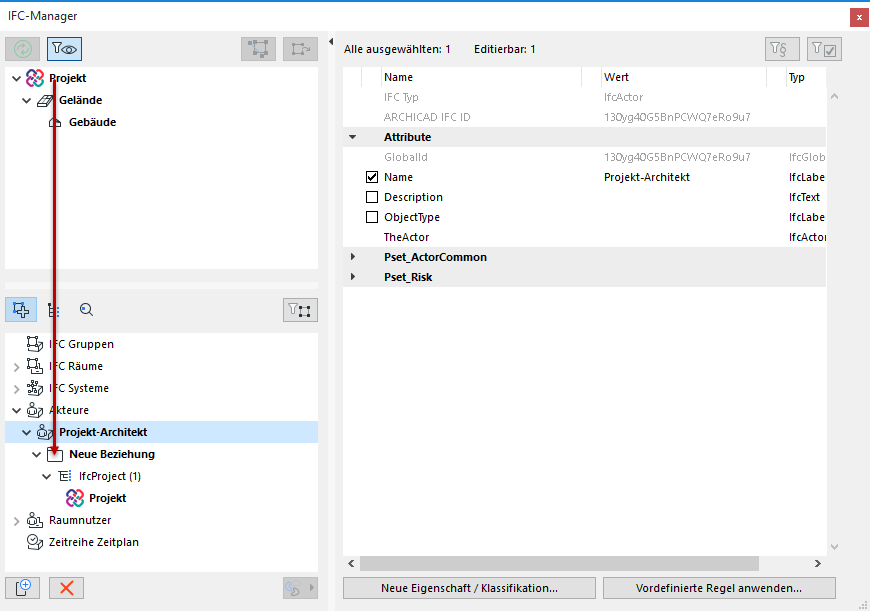Click the vertical scroll down arrow

(834, 547)
